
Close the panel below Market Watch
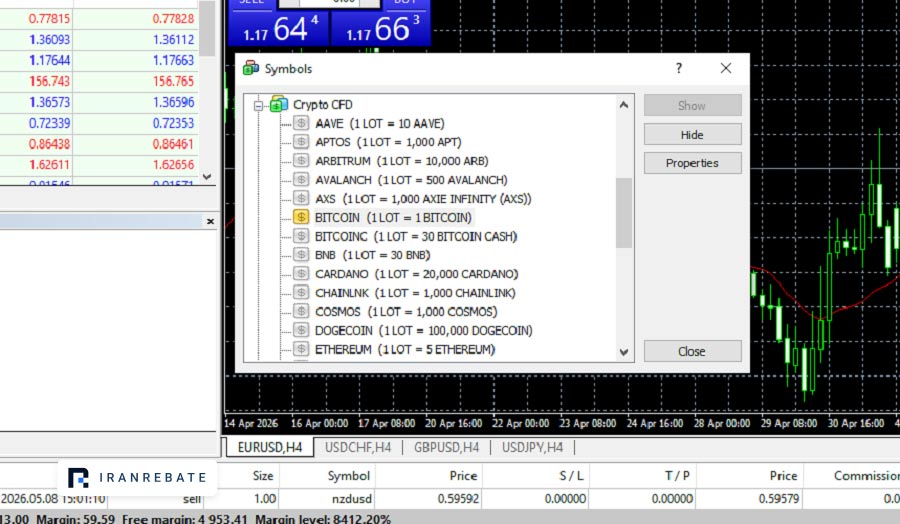210,222
